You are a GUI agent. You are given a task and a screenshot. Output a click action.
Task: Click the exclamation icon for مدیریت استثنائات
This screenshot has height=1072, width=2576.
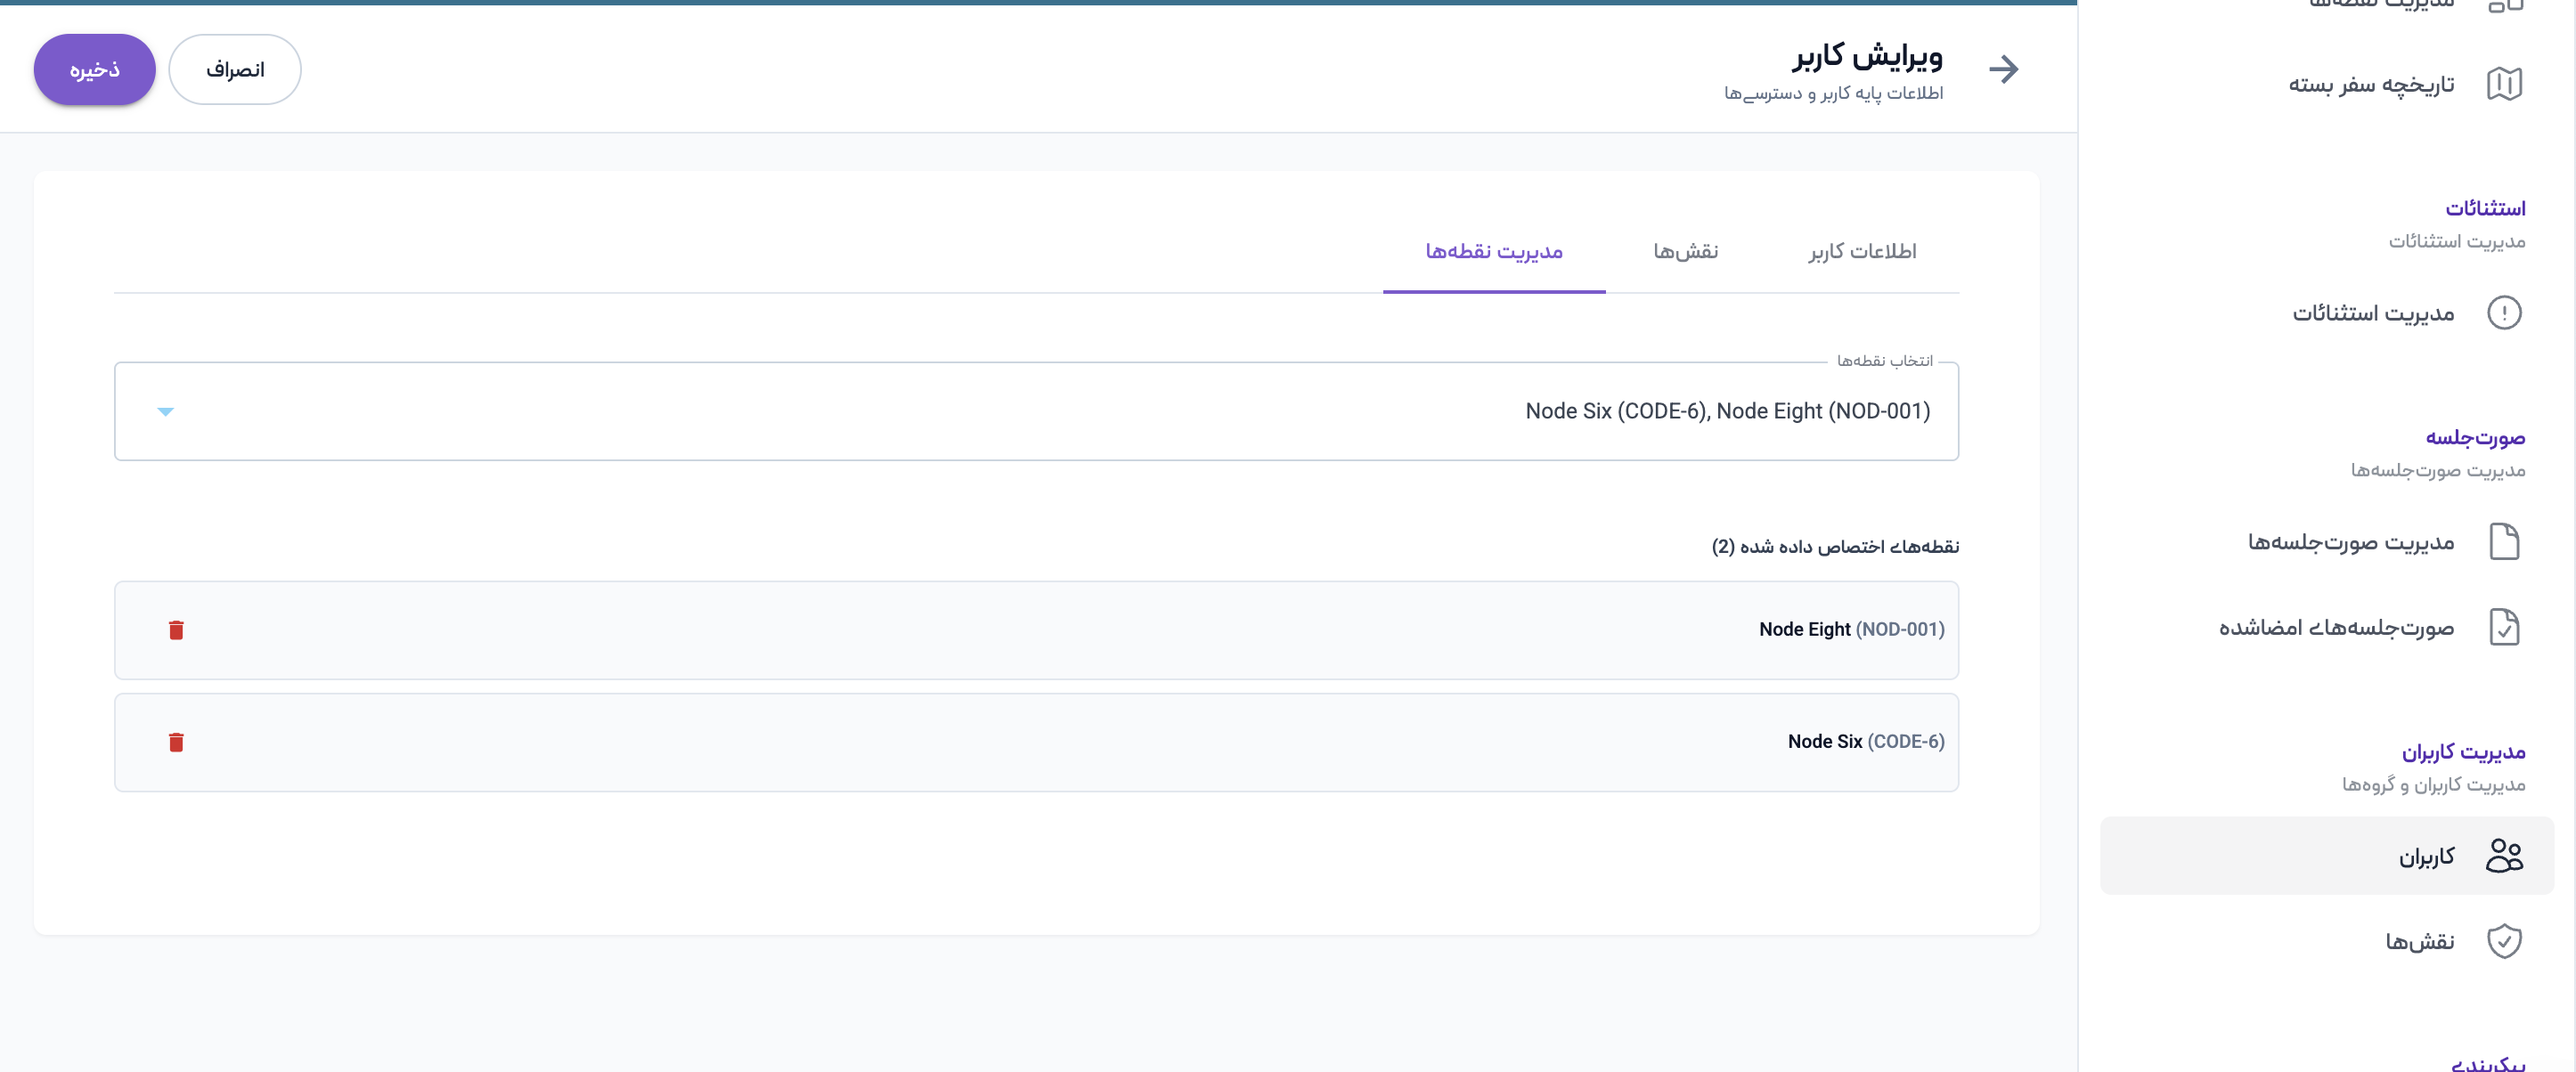(2503, 313)
